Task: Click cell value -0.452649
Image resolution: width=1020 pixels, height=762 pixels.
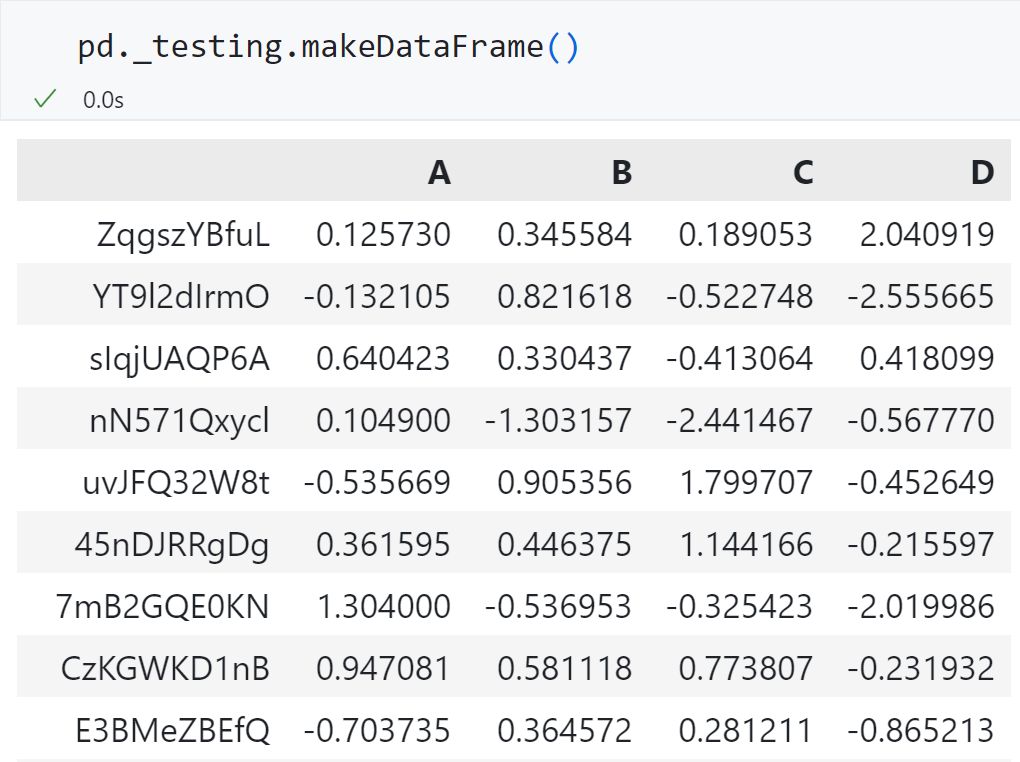Action: [x=920, y=483]
